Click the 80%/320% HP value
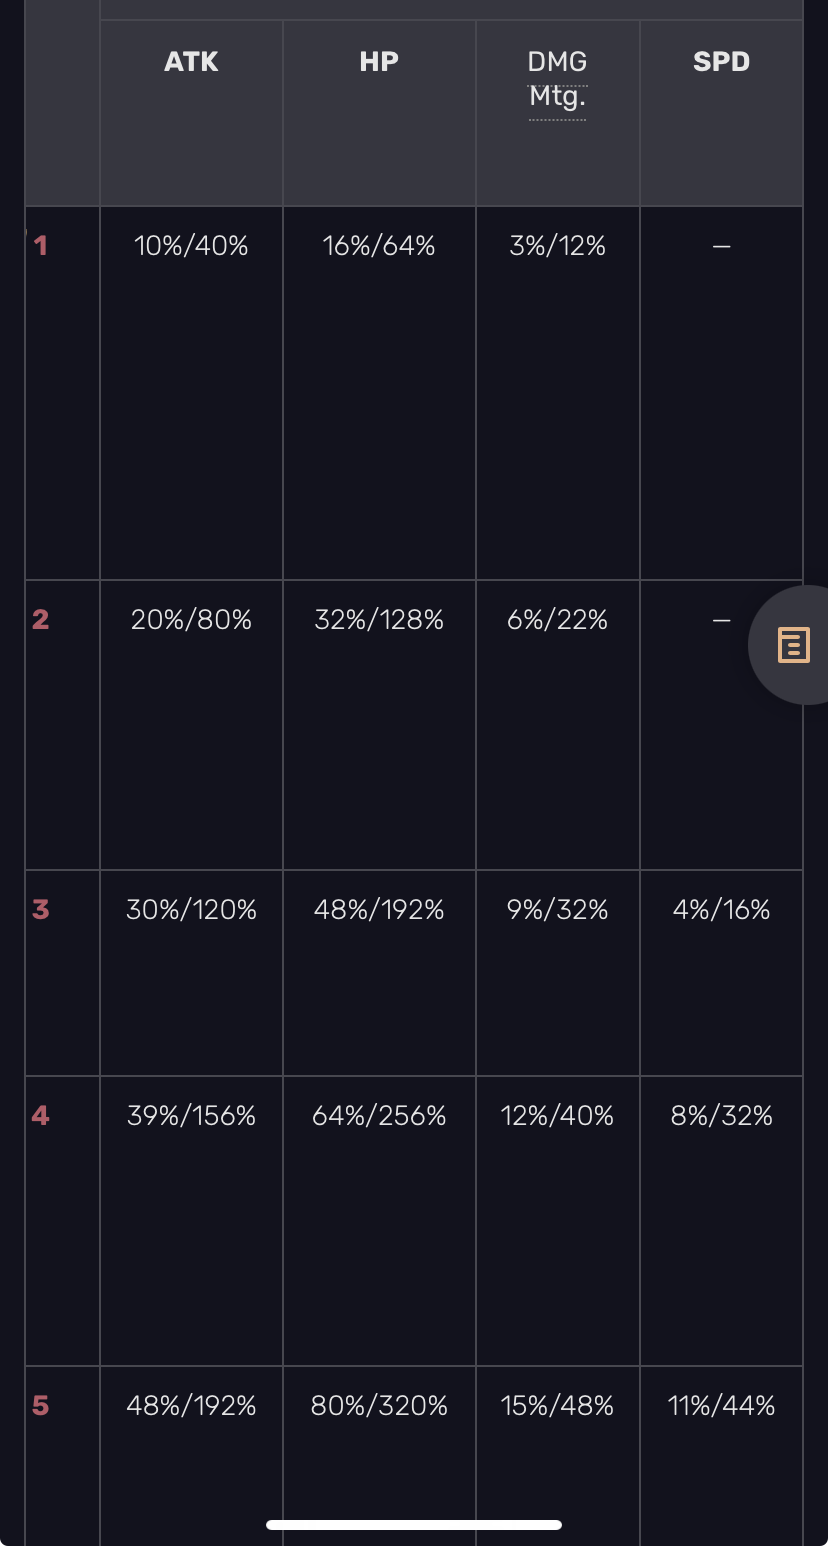This screenshot has height=1546, width=828. pos(379,1406)
